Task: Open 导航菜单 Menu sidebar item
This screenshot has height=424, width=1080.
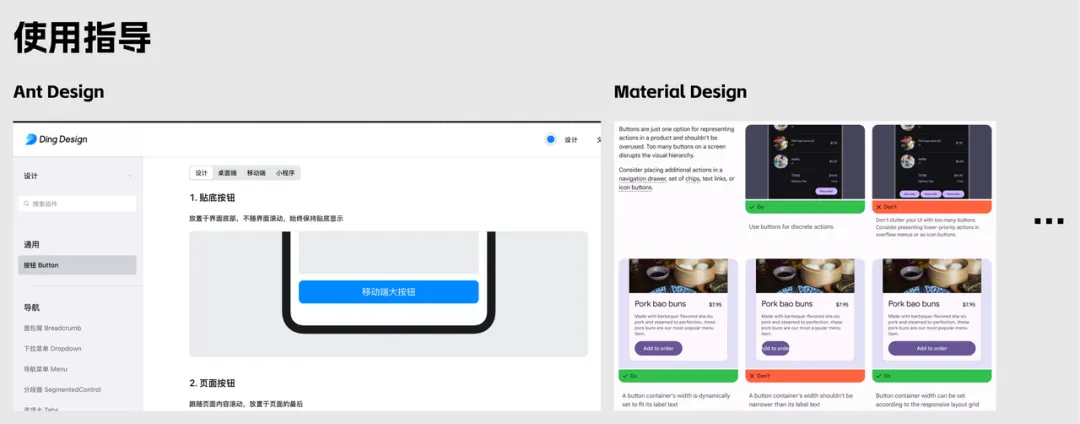Action: click(49, 369)
